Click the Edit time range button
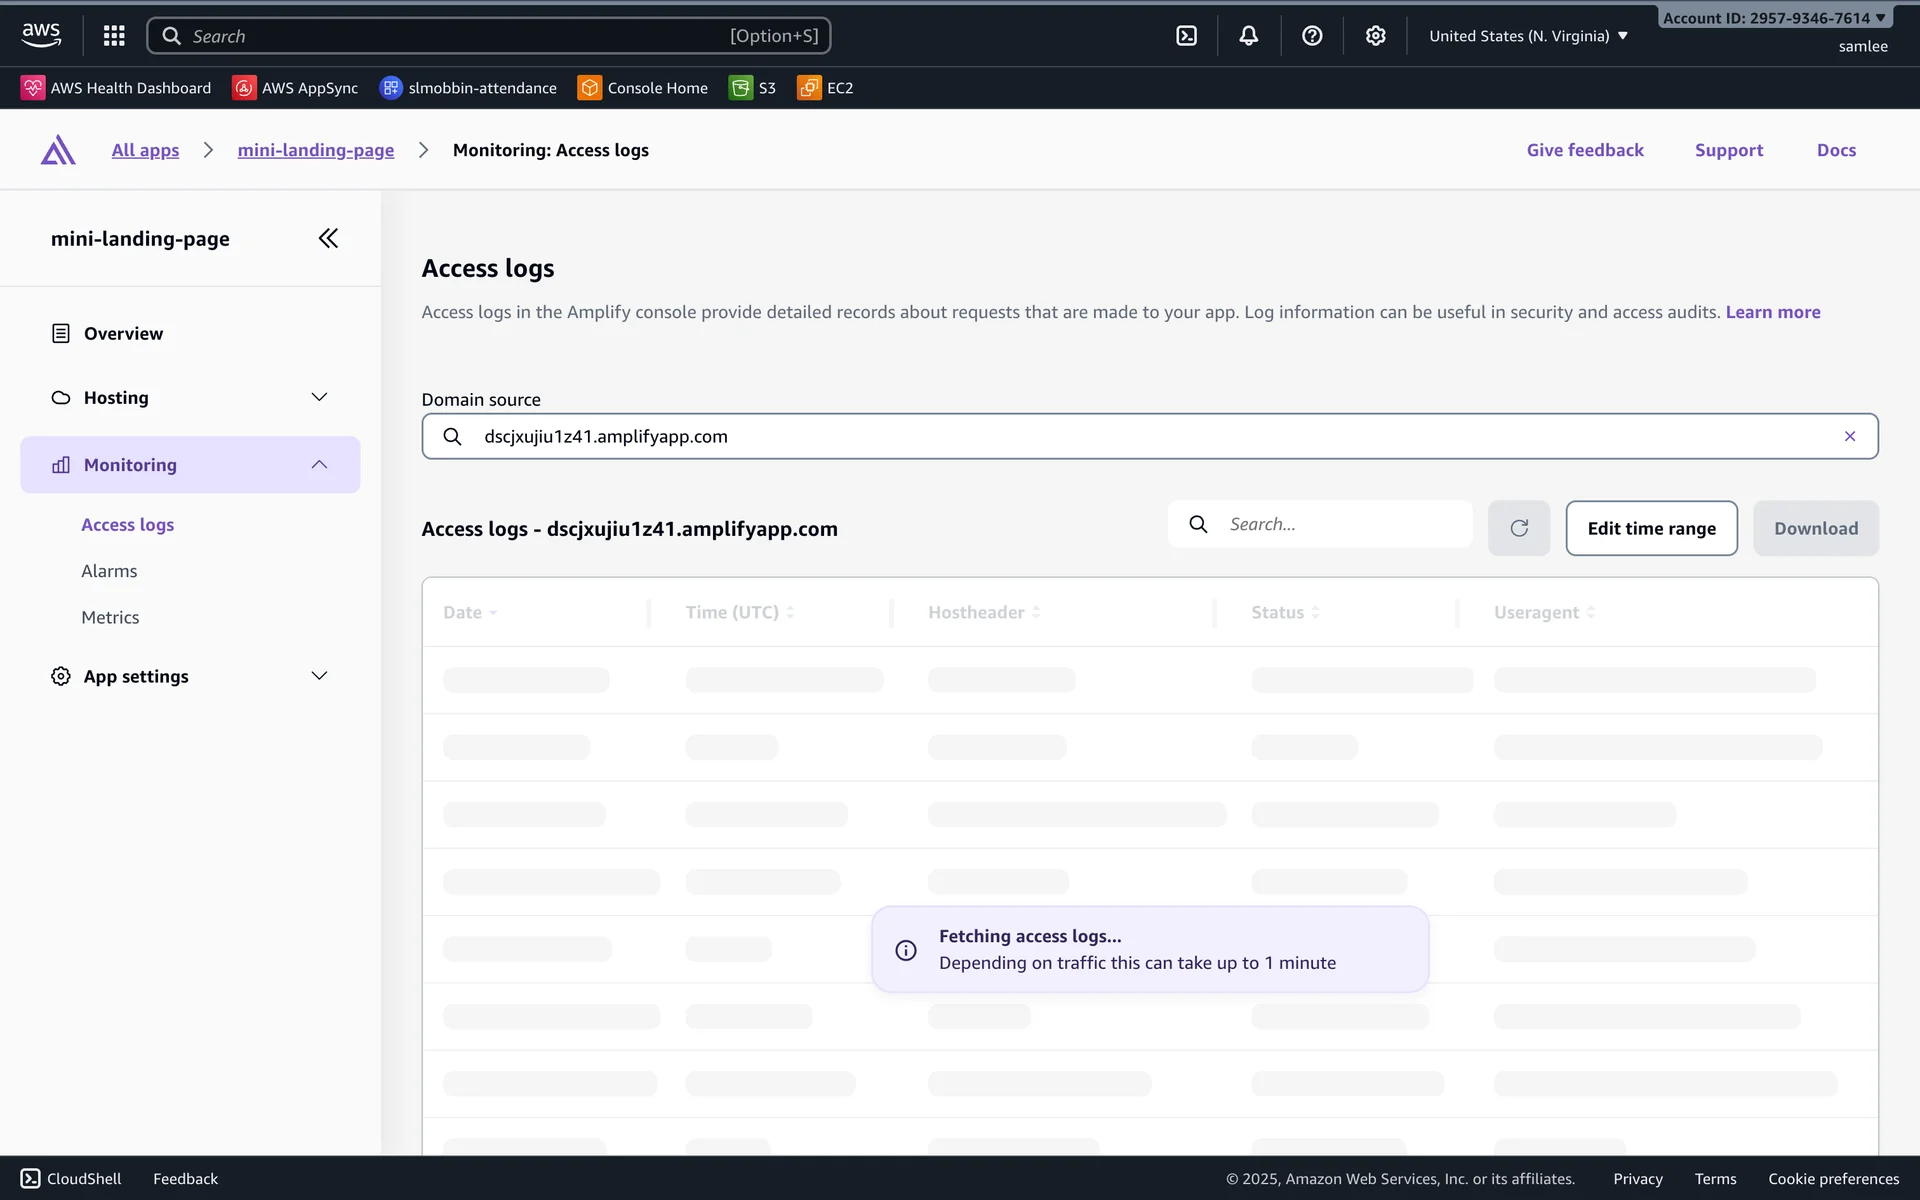Image resolution: width=1920 pixels, height=1200 pixels. (1651, 528)
